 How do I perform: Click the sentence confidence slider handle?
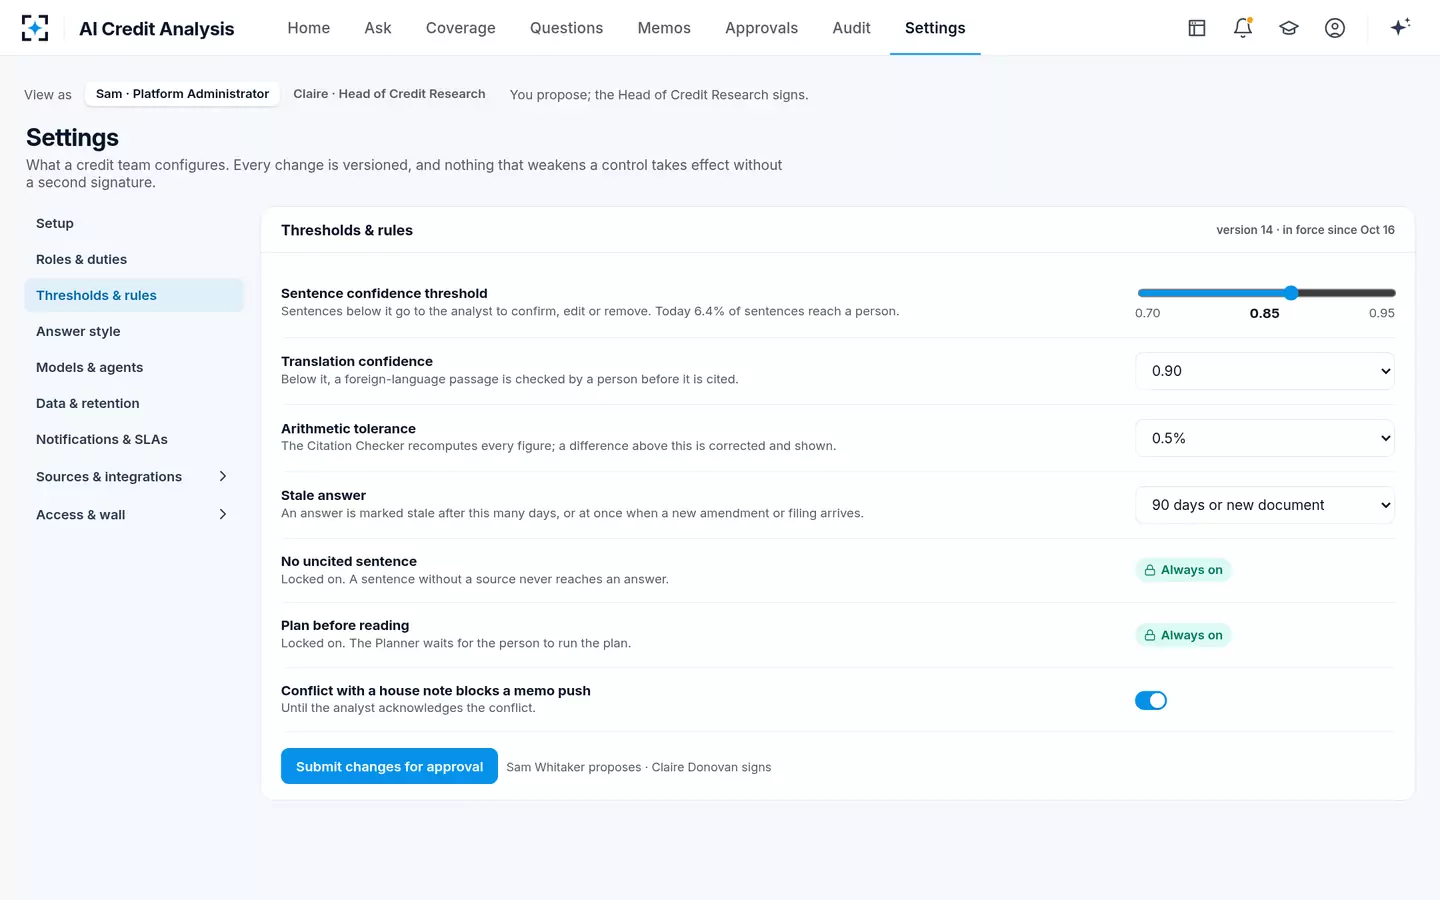point(1291,293)
